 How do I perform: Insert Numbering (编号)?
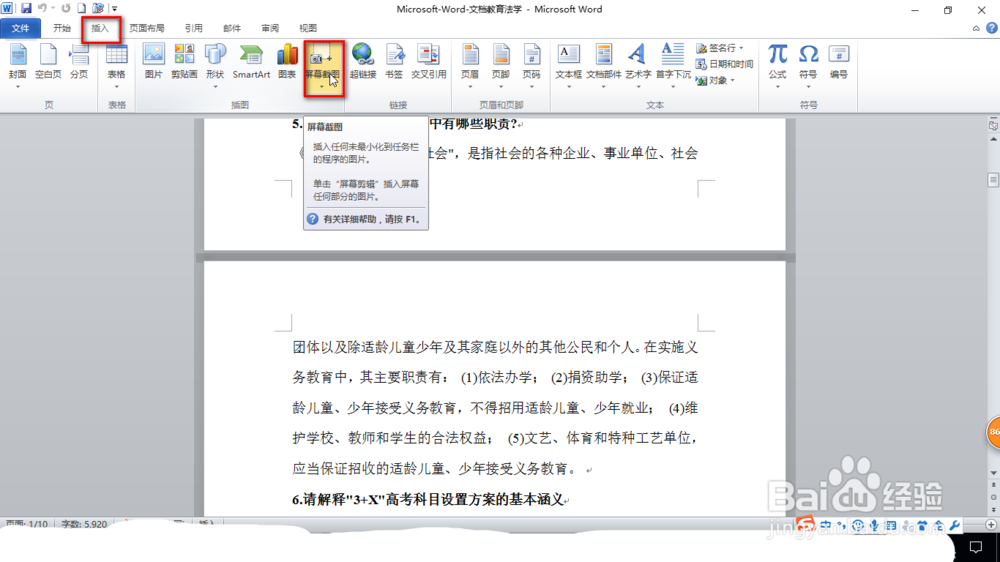pos(839,63)
